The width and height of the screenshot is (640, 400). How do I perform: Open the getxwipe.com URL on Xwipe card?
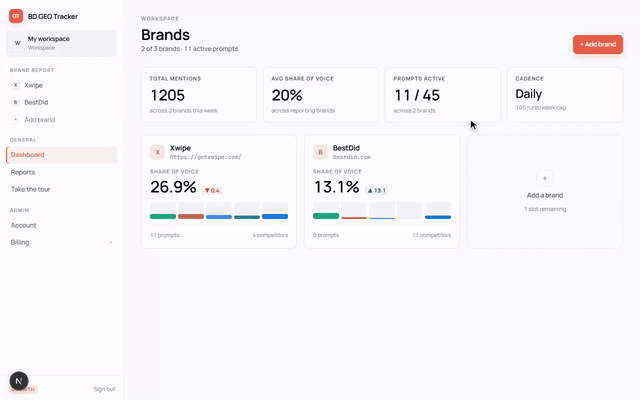205,157
